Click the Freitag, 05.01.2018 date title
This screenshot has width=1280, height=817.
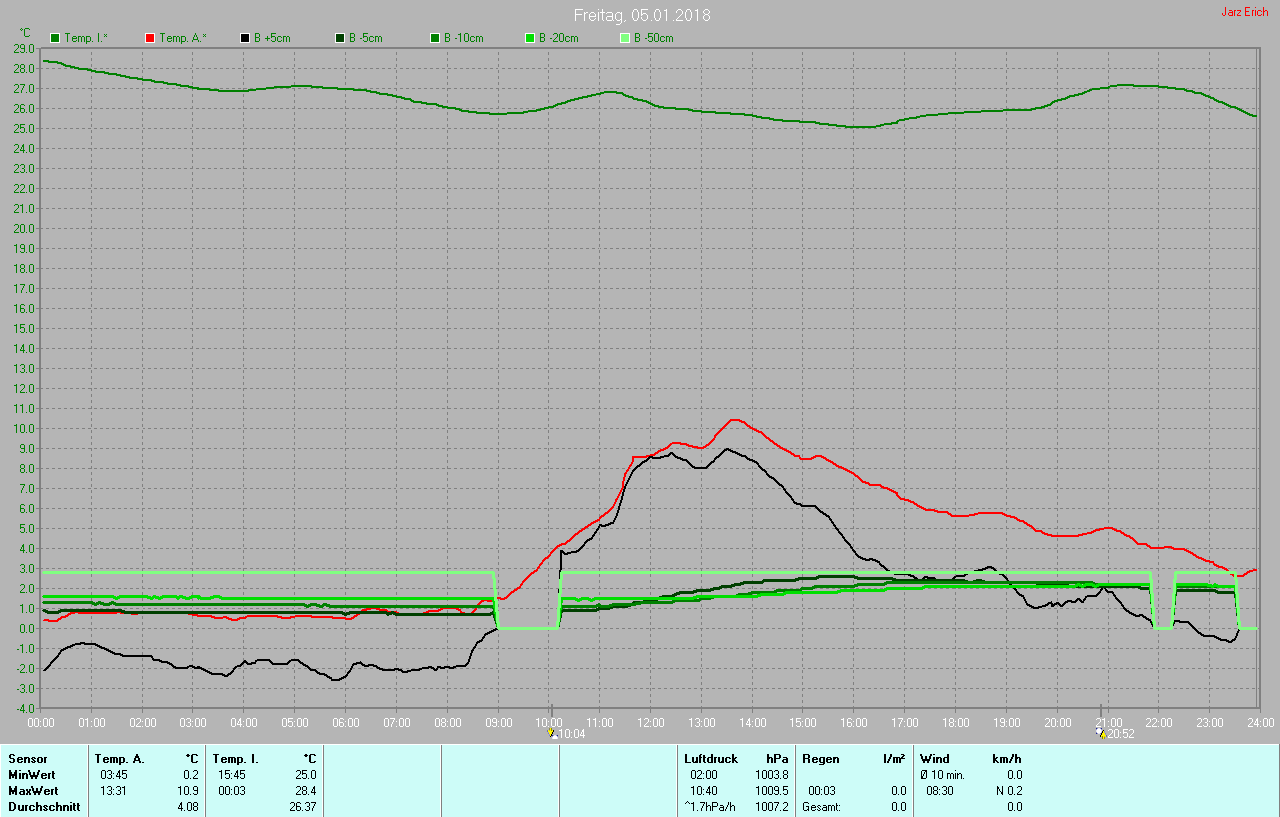click(x=642, y=15)
